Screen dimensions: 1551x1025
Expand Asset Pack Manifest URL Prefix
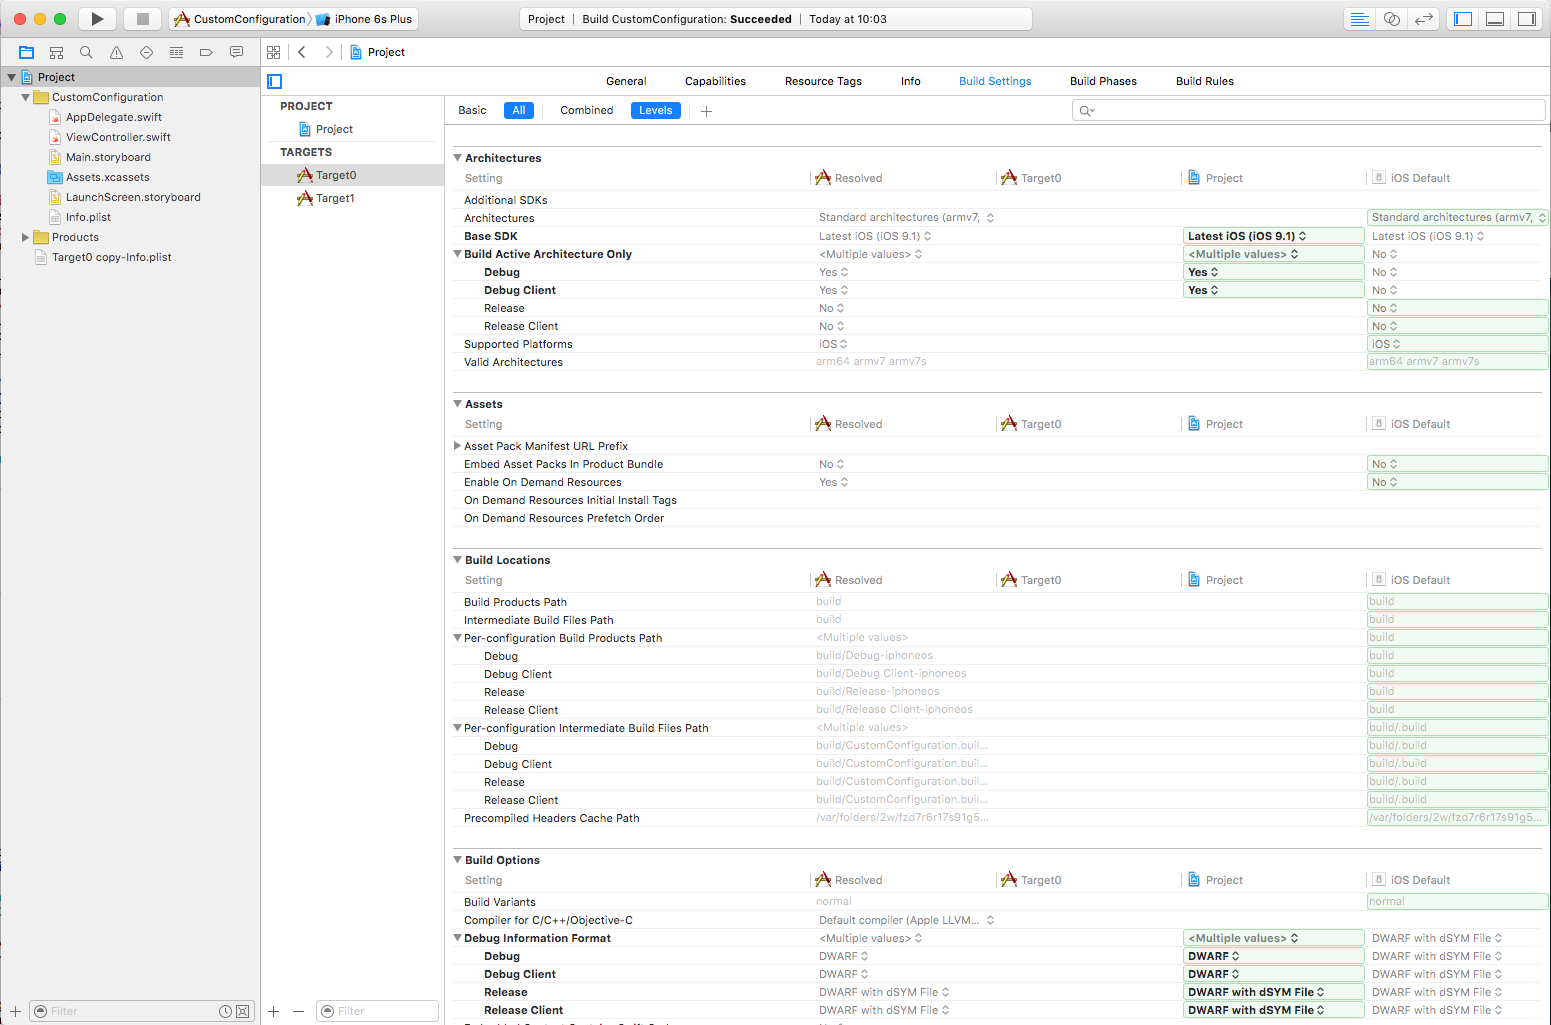[x=458, y=446]
